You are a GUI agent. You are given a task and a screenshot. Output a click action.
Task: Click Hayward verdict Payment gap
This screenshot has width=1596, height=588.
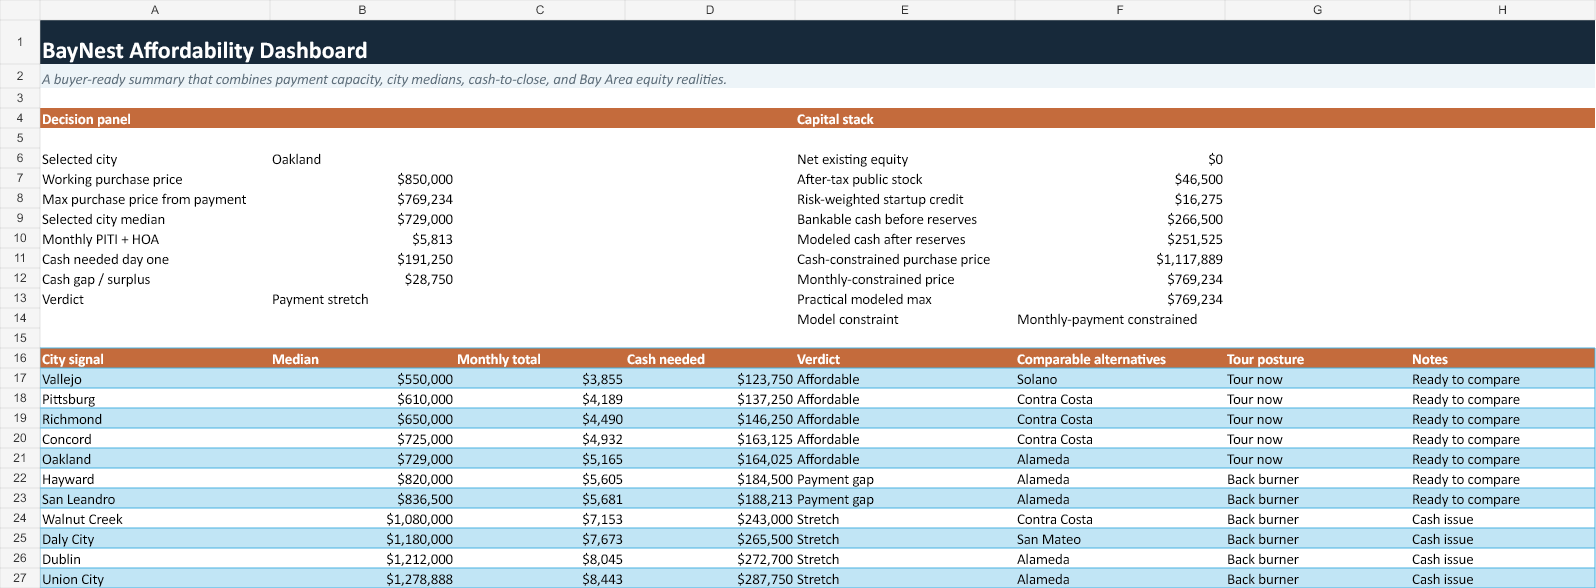[x=905, y=479]
